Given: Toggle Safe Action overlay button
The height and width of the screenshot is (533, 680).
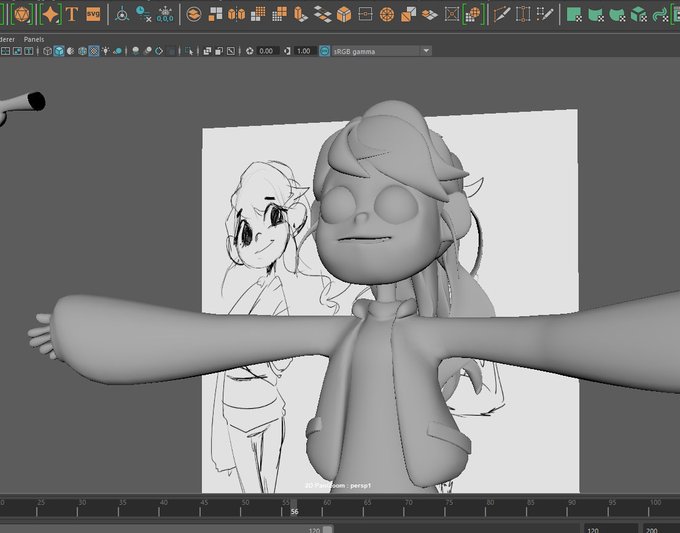Looking at the screenshot, I should point(17,51).
